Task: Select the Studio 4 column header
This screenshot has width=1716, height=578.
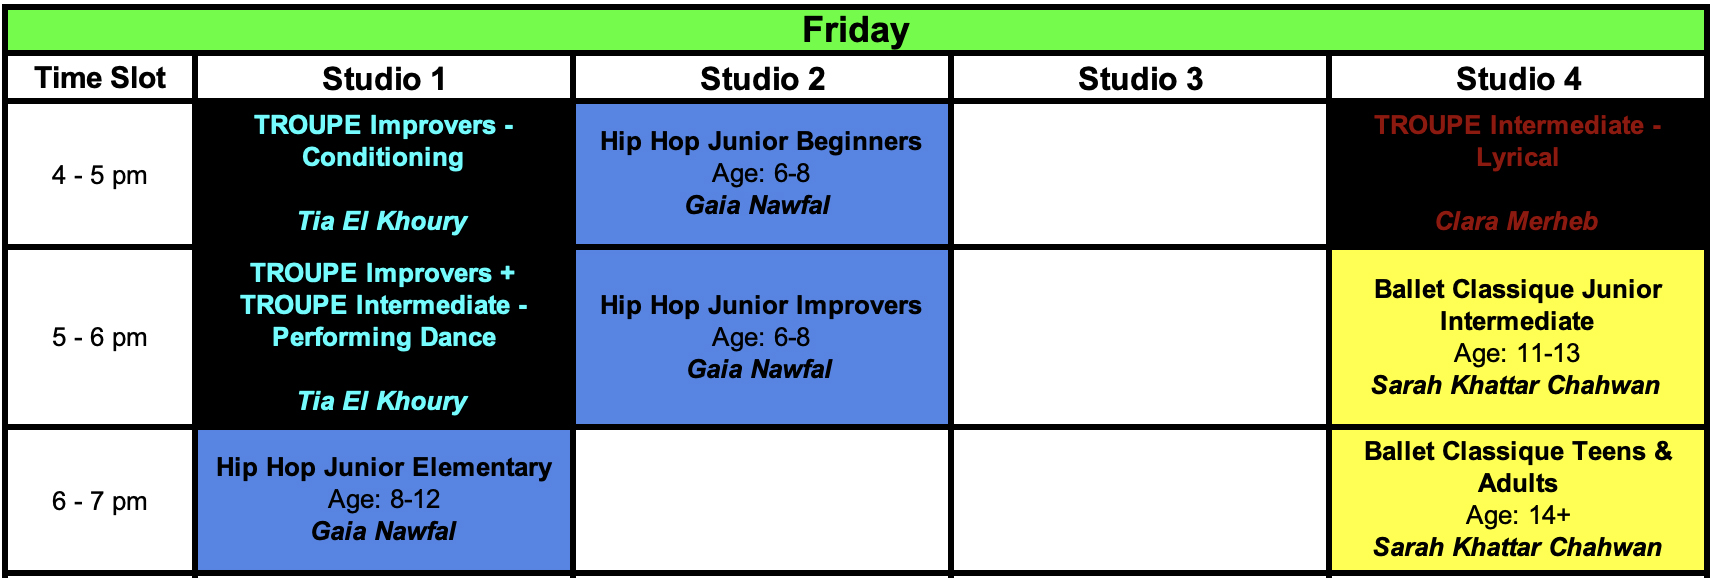Action: click(x=1518, y=78)
